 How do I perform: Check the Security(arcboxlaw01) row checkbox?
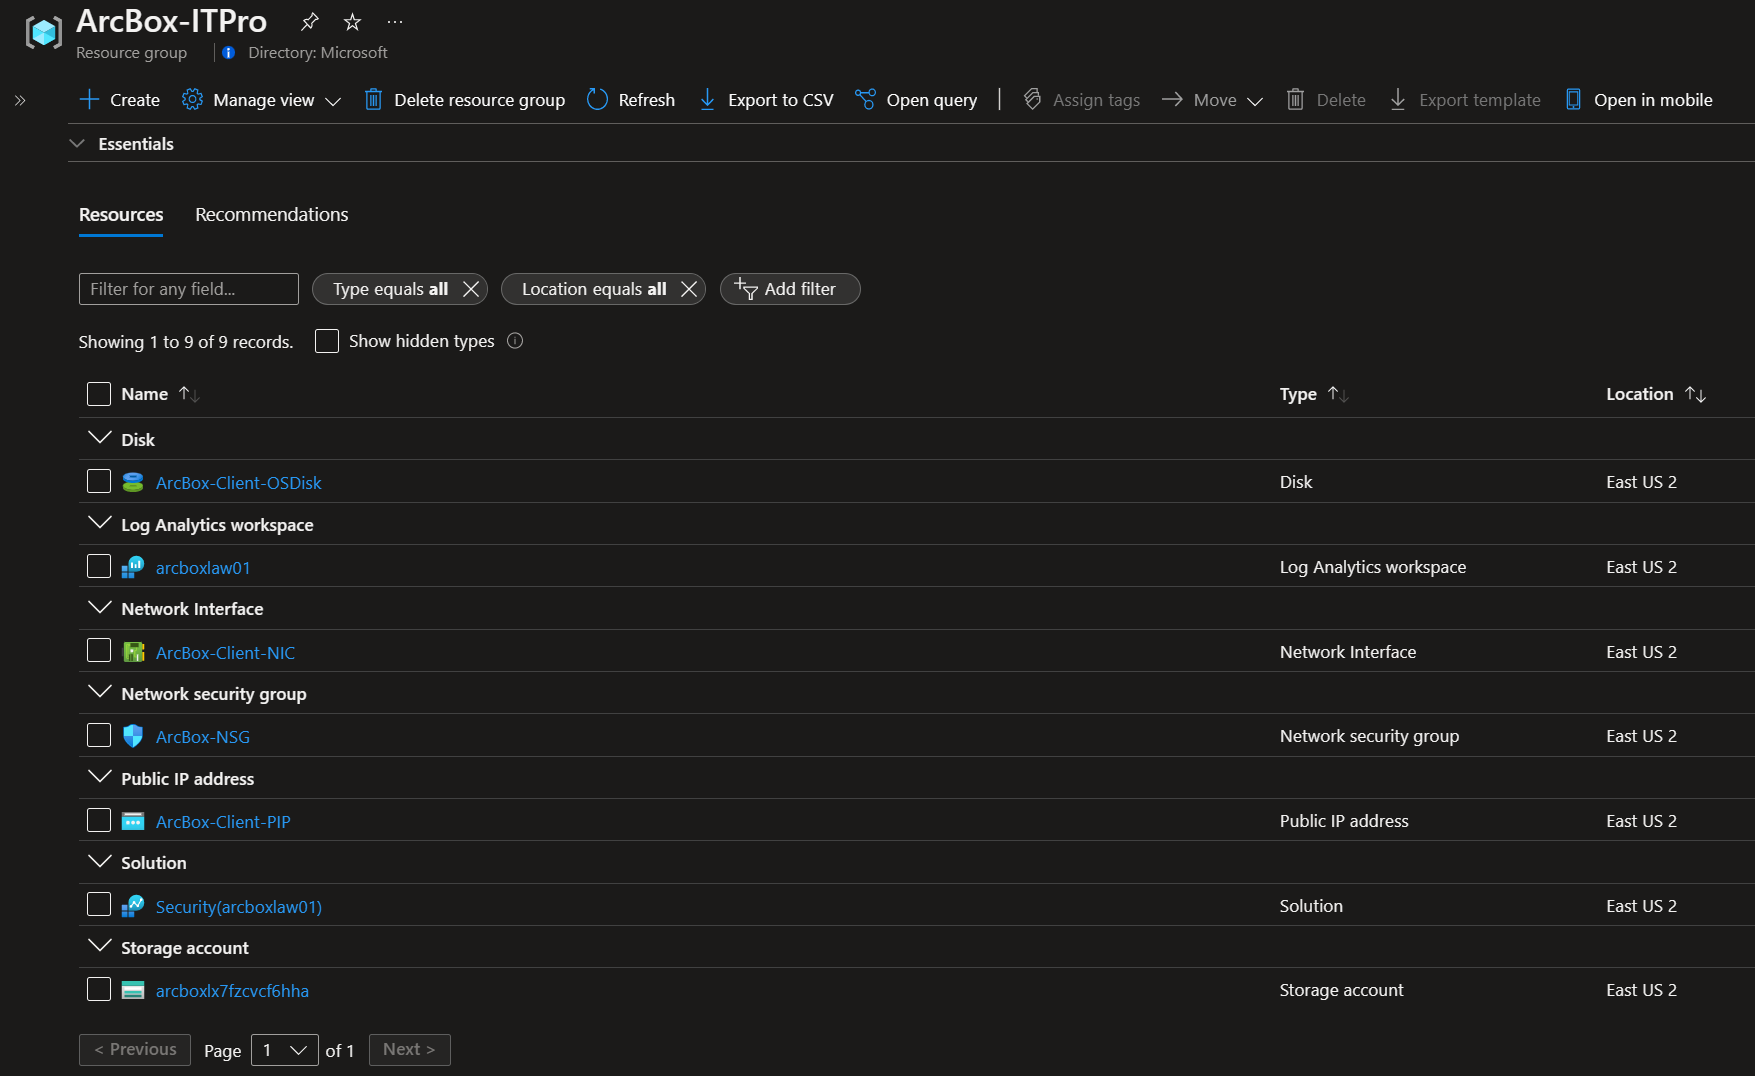[x=99, y=905]
